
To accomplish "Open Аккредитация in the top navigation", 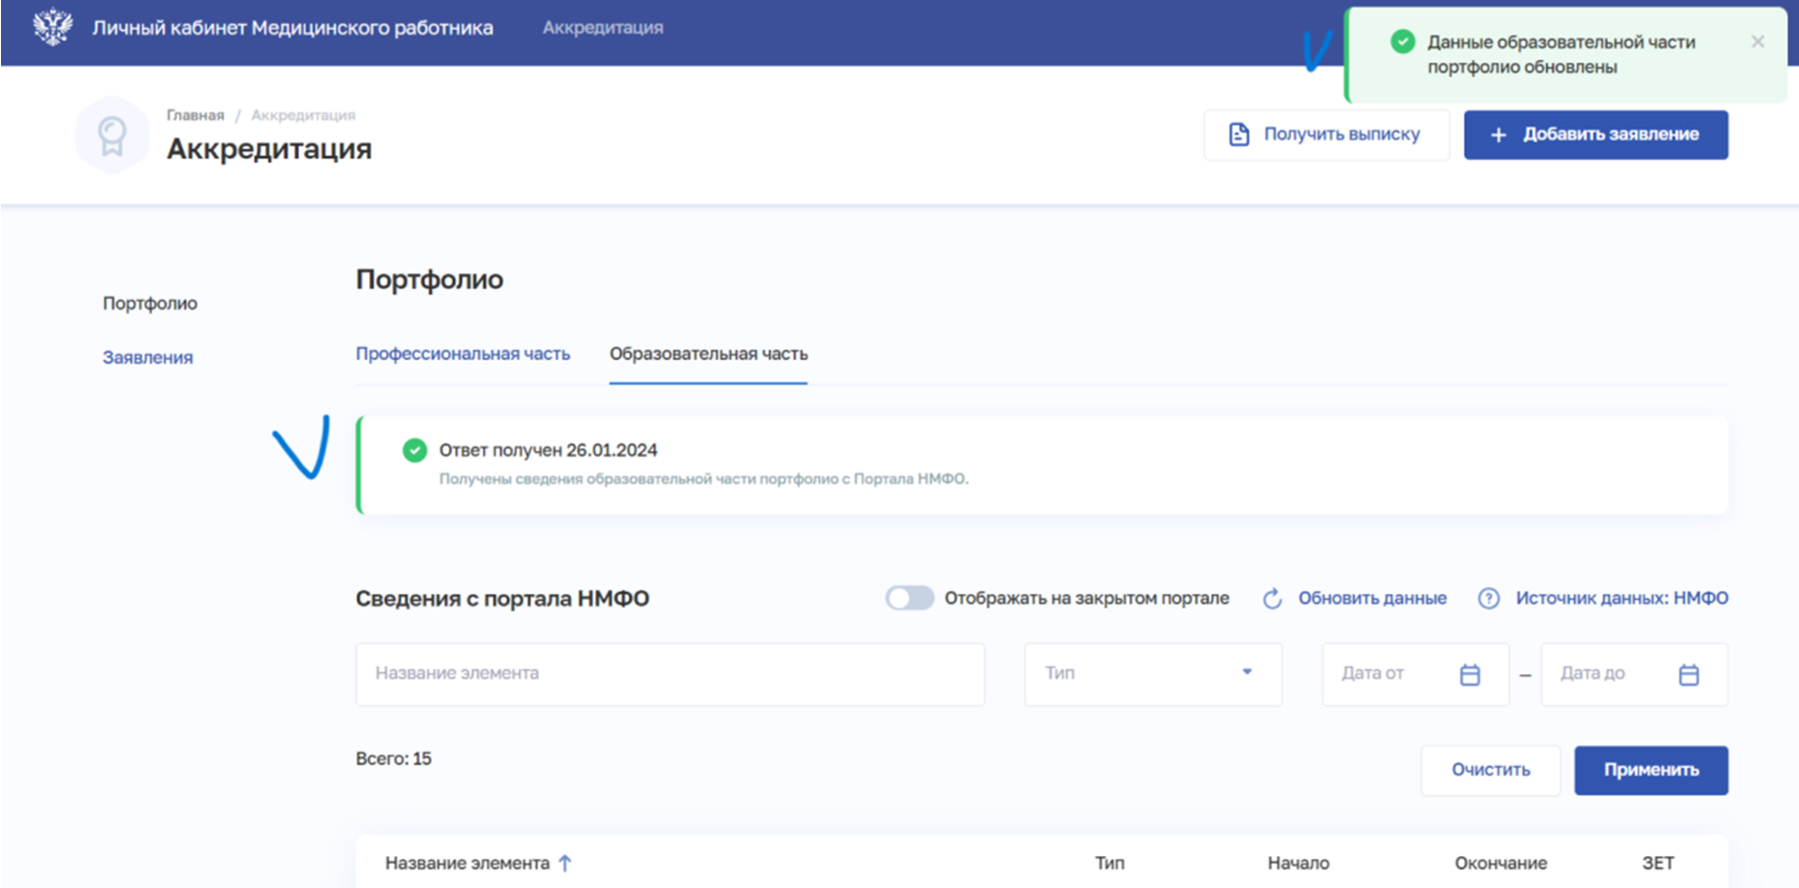I will pos(603,27).
